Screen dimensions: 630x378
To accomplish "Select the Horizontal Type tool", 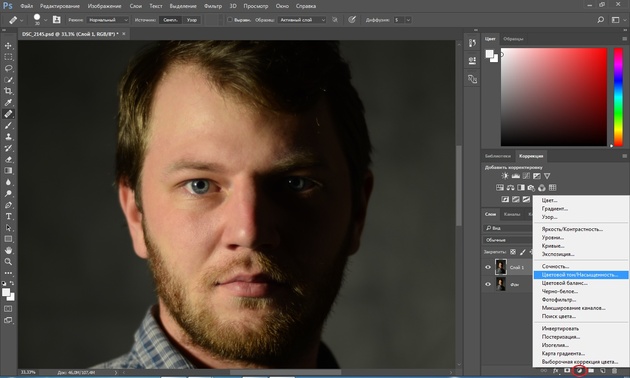I will (8, 216).
